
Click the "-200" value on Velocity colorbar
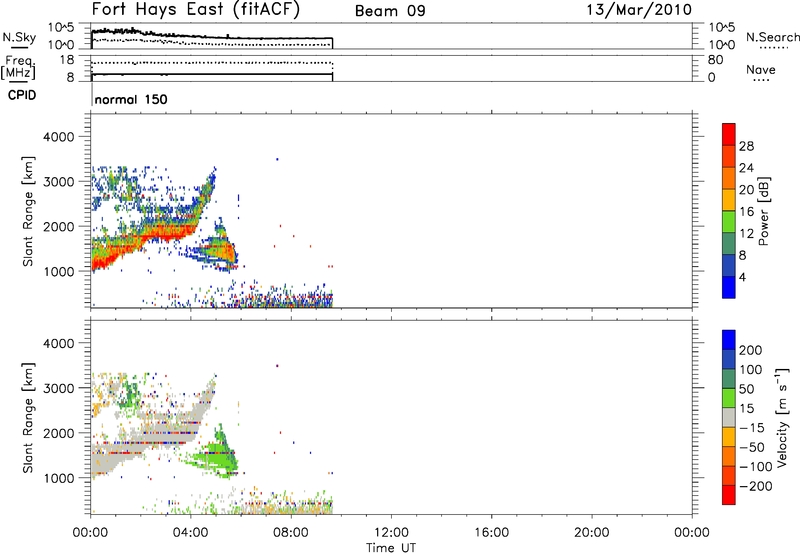pyautogui.click(x=755, y=486)
